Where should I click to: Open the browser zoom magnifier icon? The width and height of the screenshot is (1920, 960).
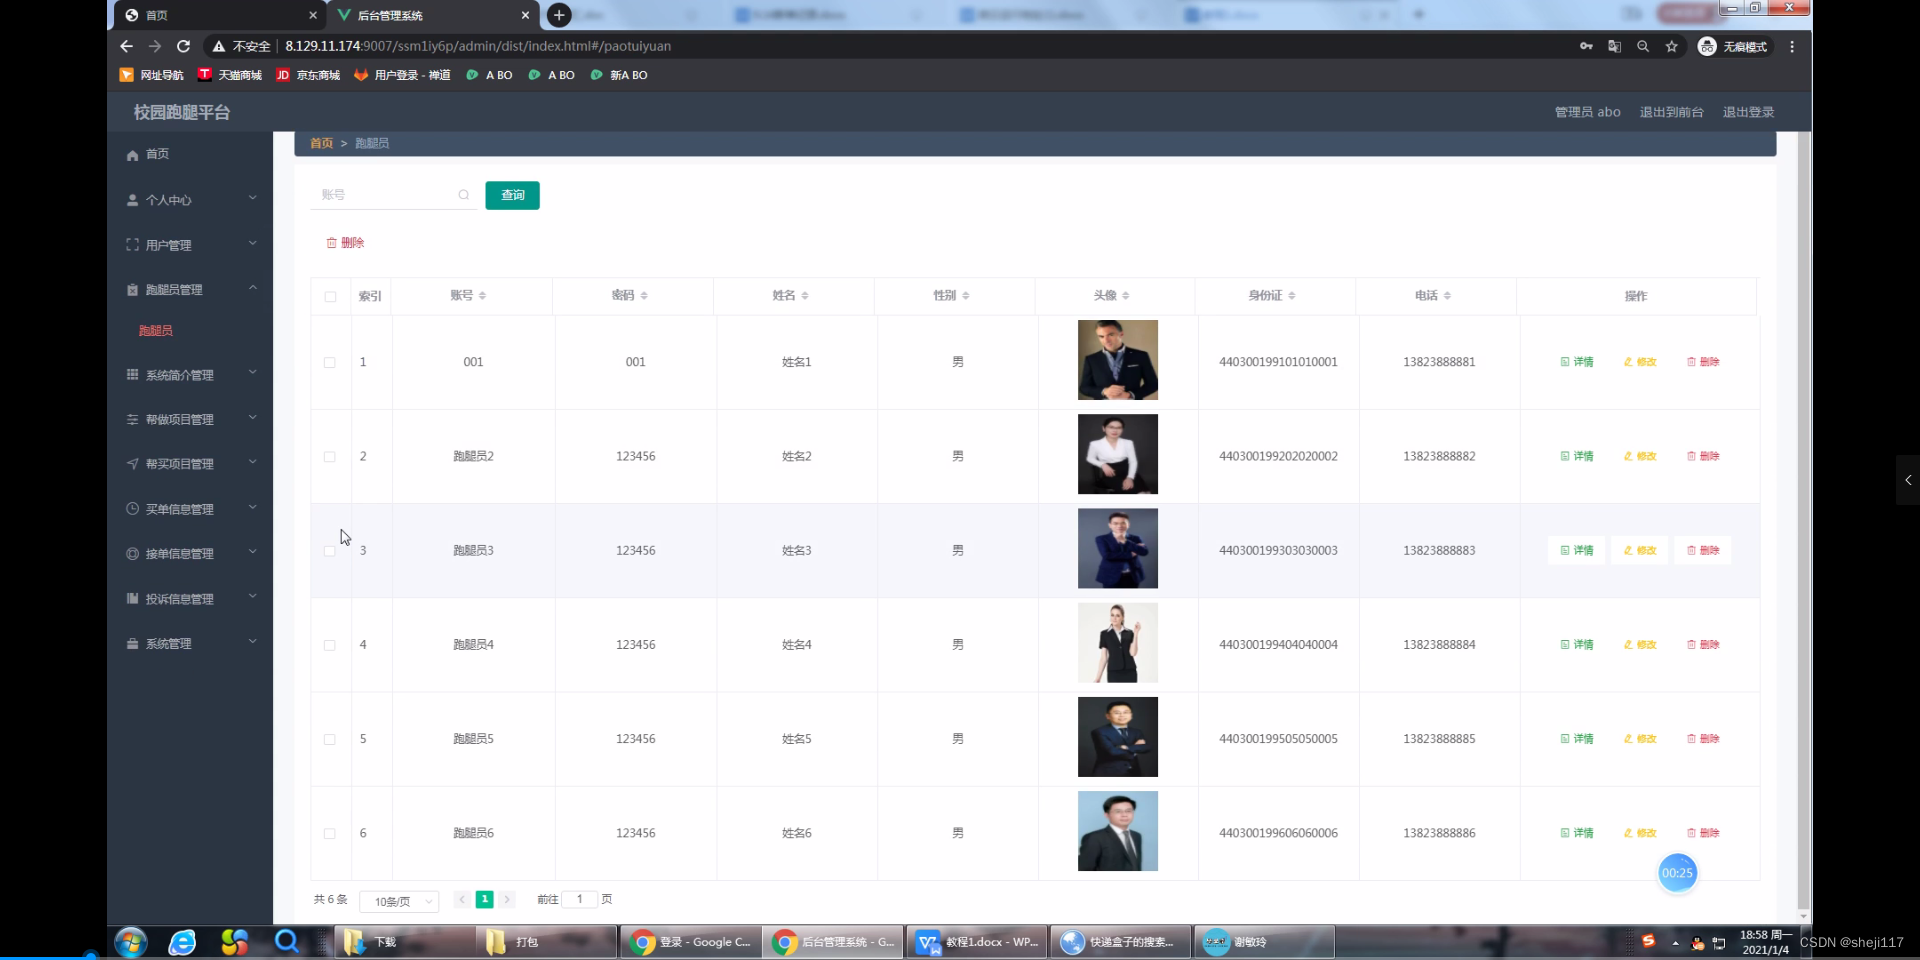pos(1643,46)
